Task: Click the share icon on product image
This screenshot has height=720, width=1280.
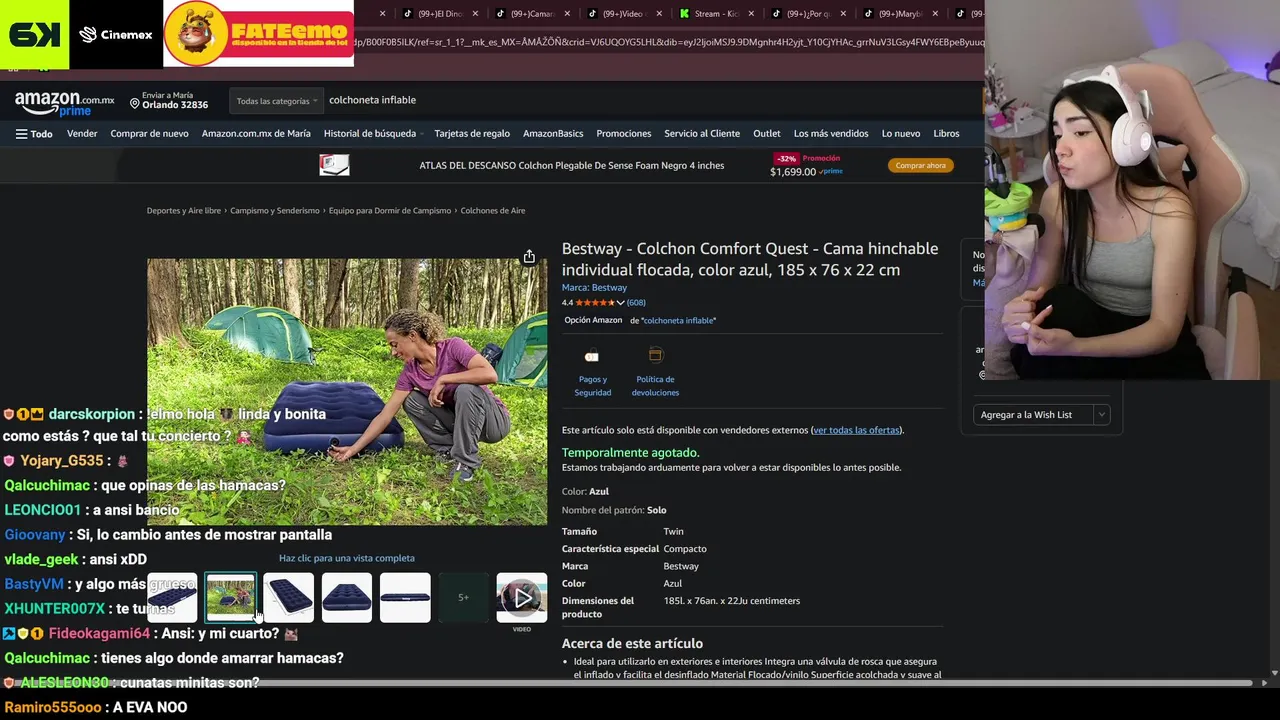Action: 529,257
